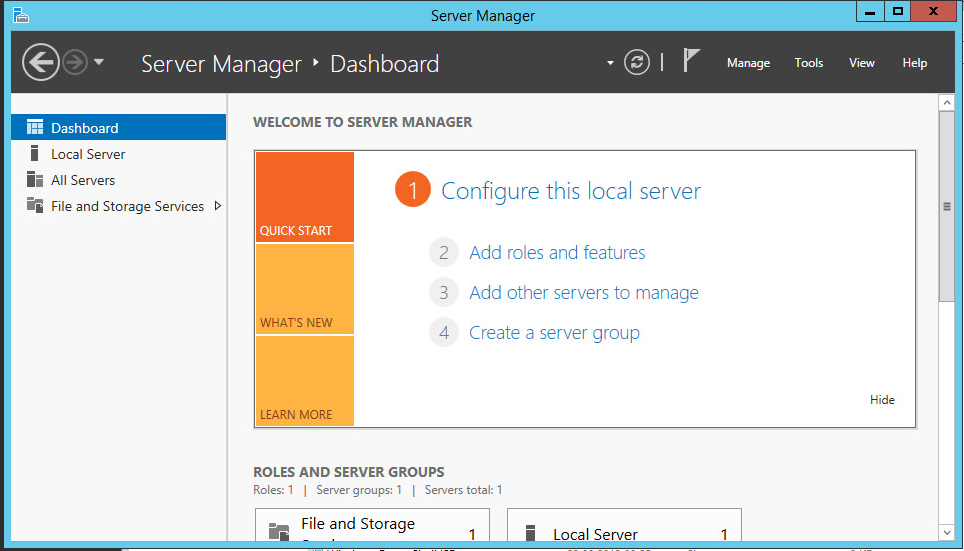Click Add roles and features link

(x=557, y=253)
